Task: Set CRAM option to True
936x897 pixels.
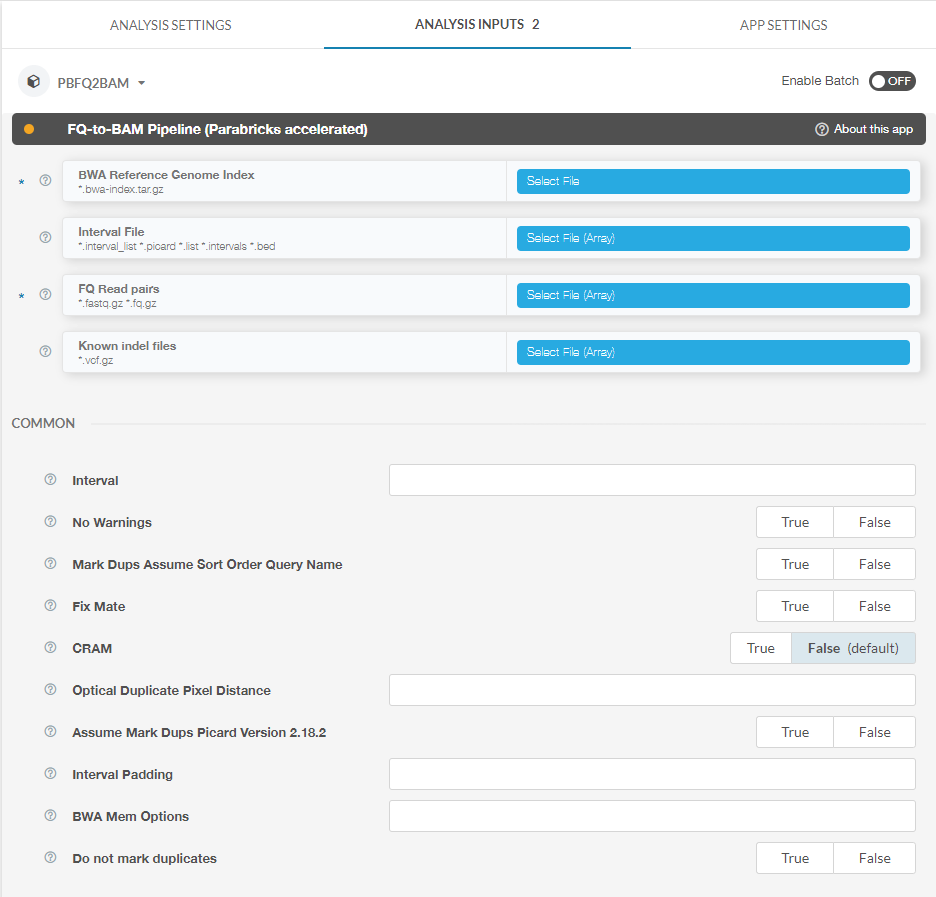Action: (760, 648)
